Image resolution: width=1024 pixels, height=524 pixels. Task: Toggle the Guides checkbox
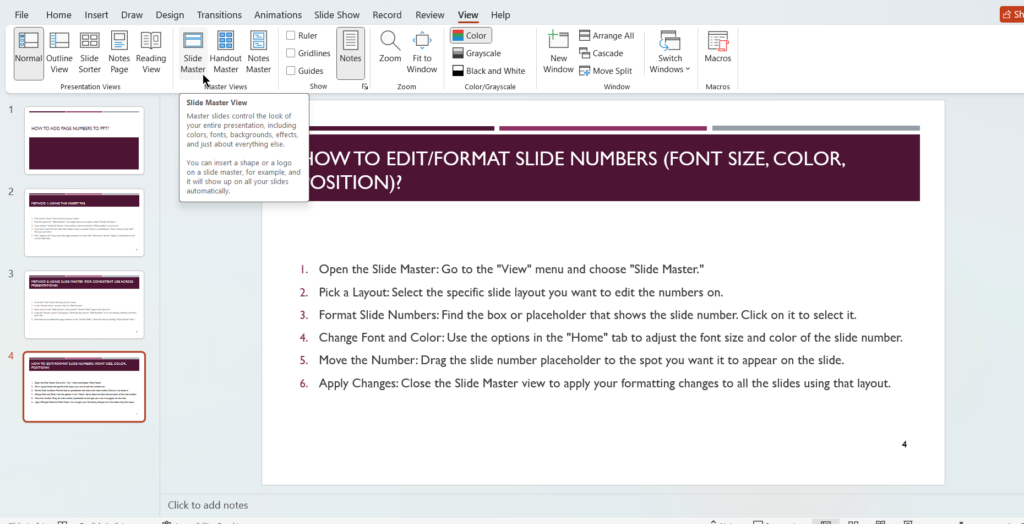click(291, 71)
